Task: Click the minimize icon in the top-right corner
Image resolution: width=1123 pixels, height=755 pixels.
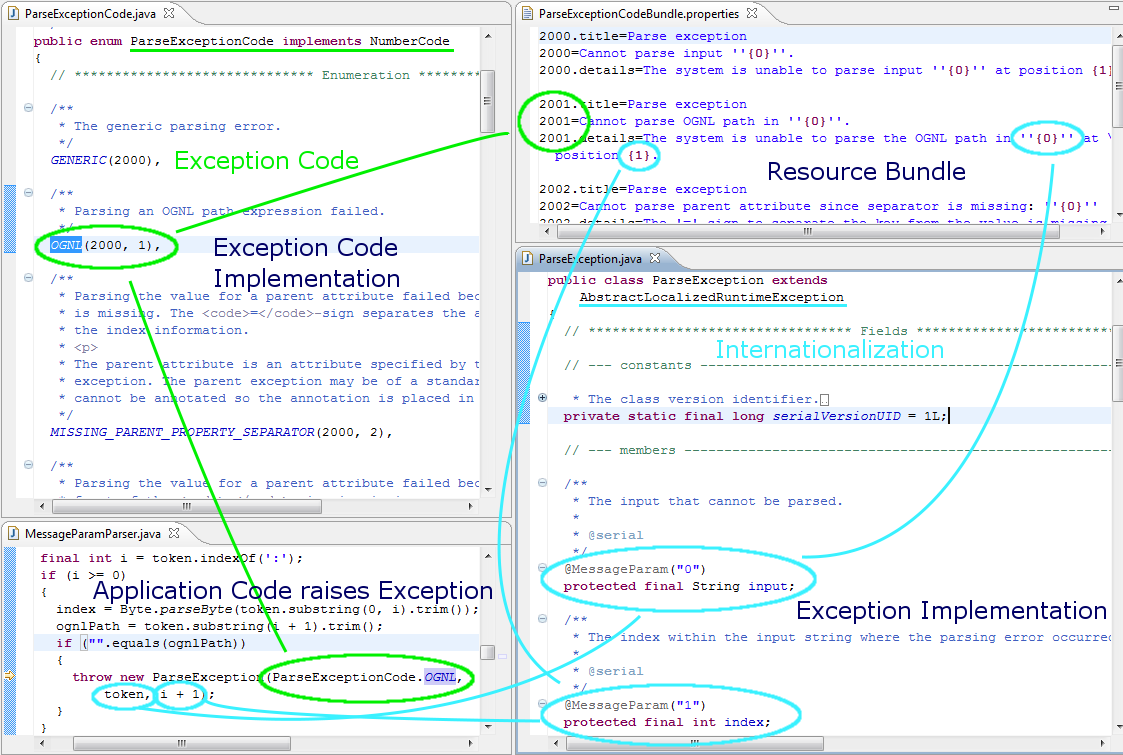Action: click(x=1113, y=8)
